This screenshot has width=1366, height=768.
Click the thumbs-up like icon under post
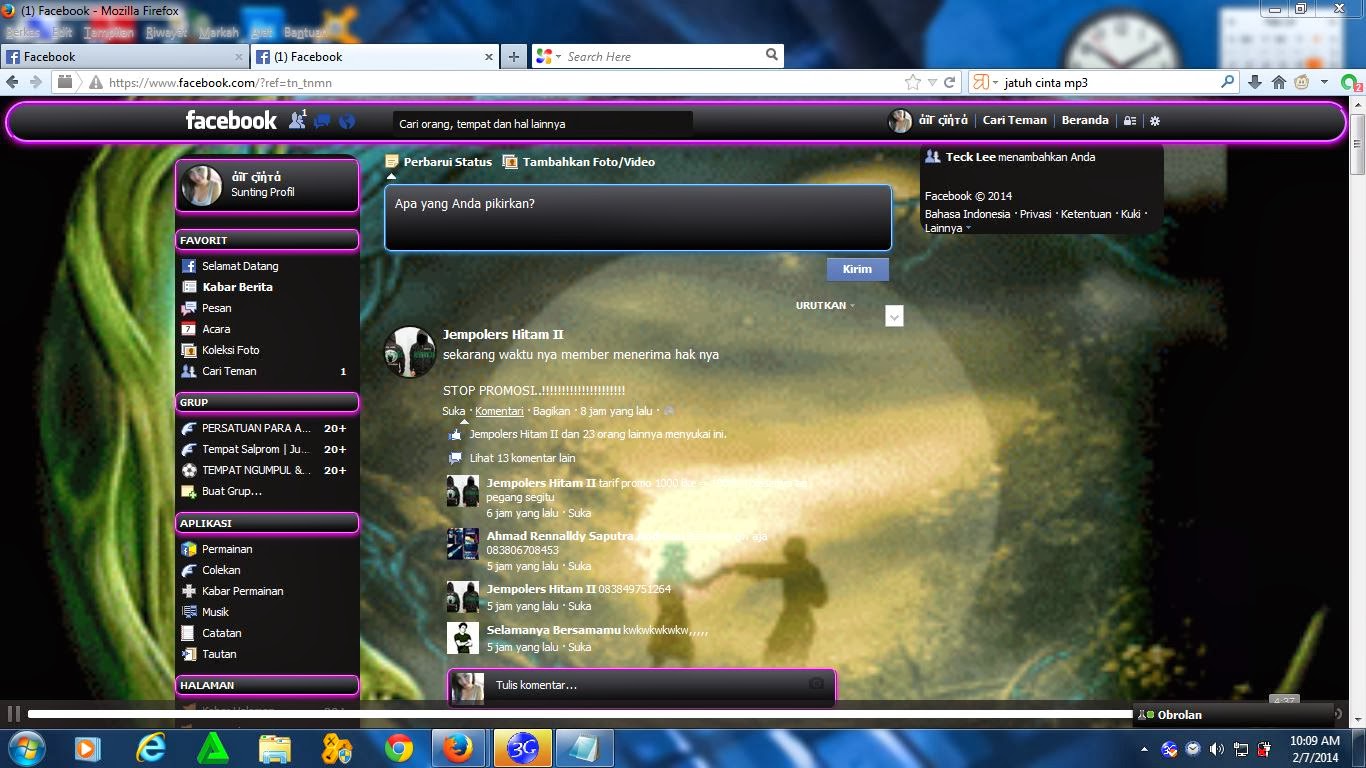click(x=456, y=435)
